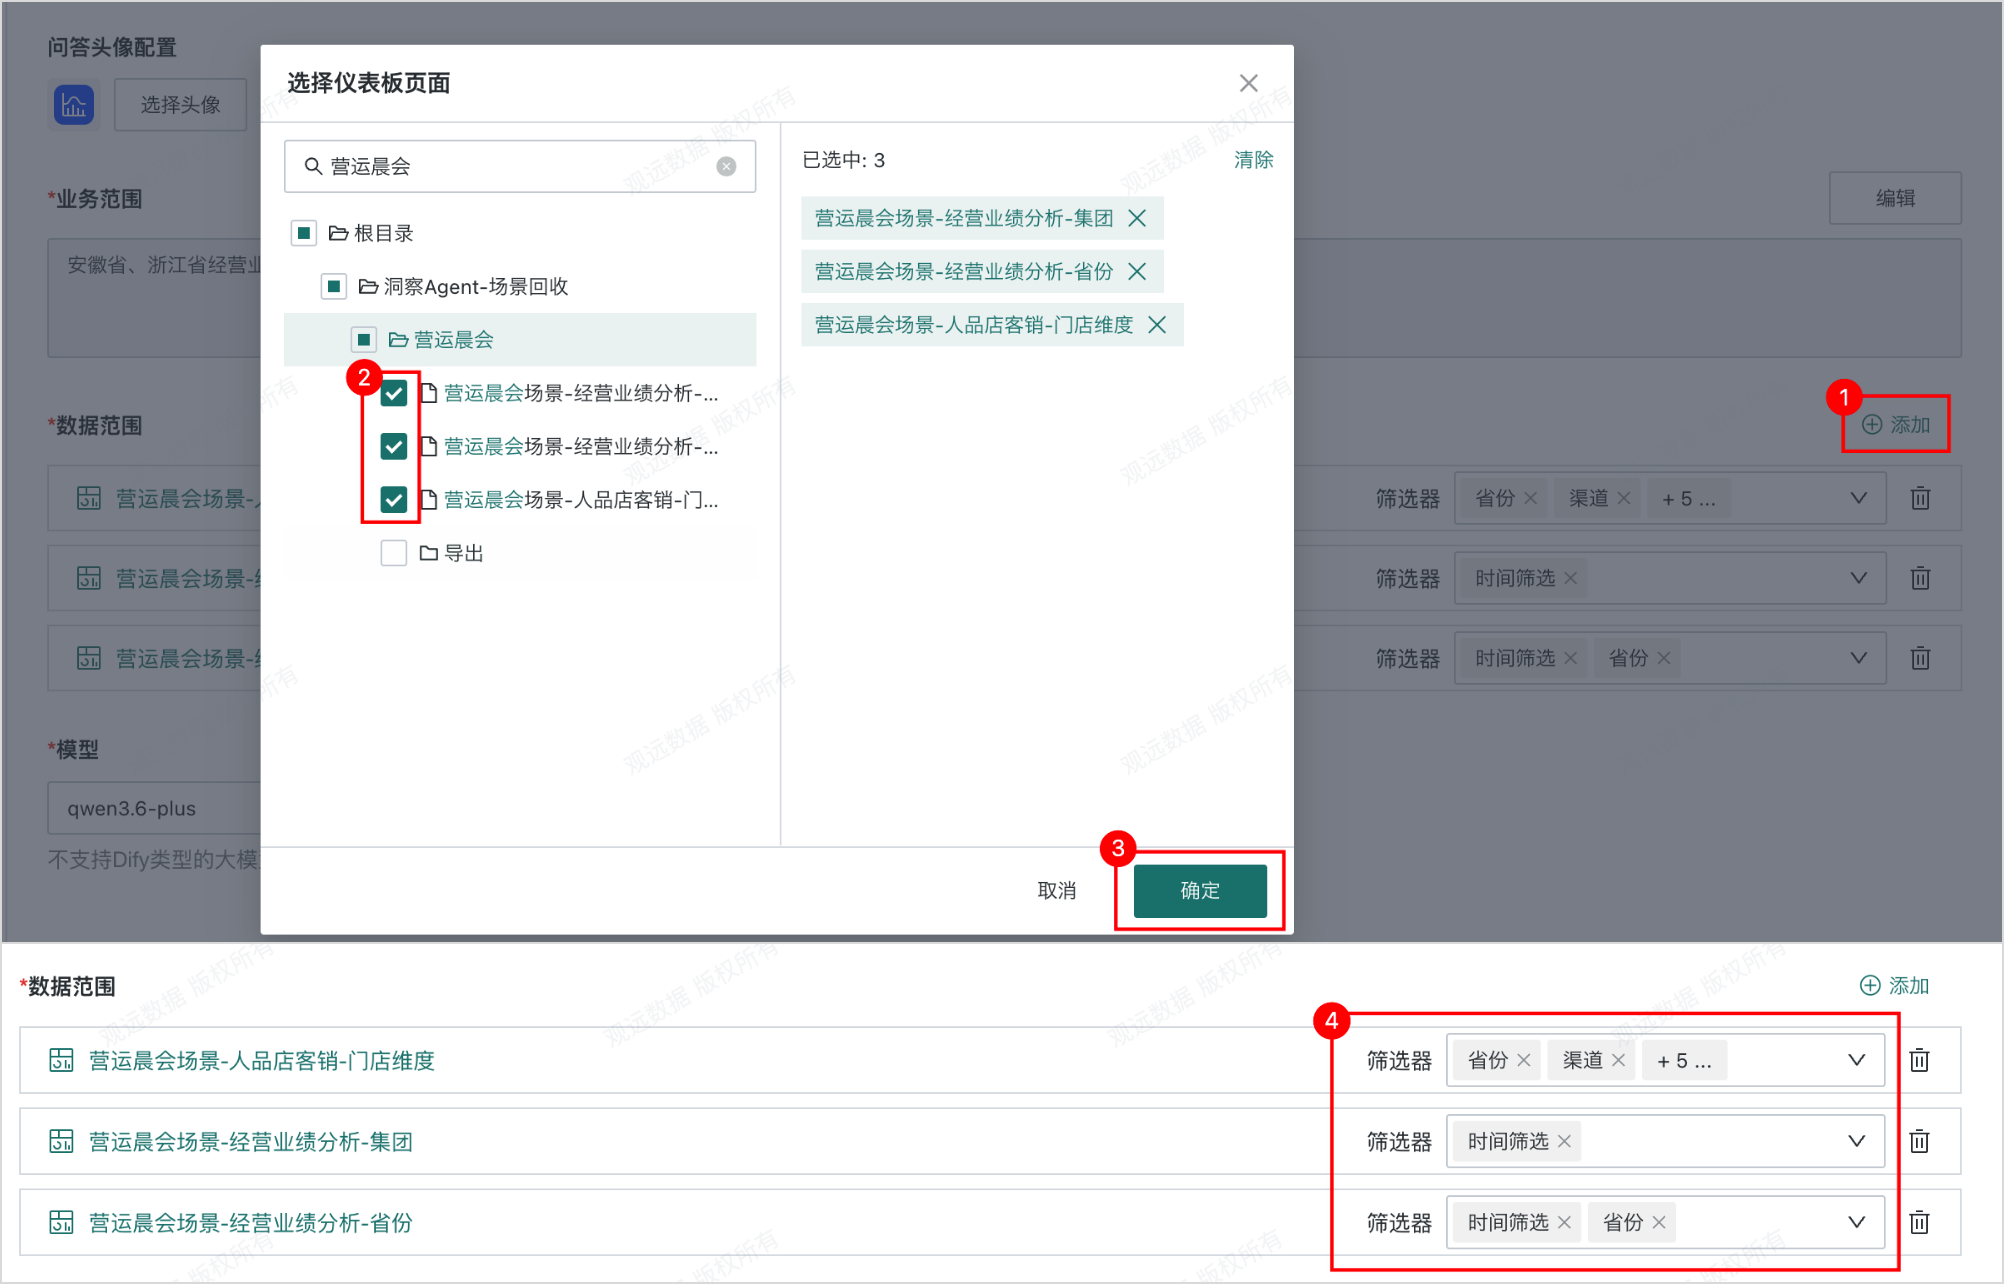Expand filter dropdown for 经营业绩分析-集团 row
The width and height of the screenshot is (2005, 1284).
[1857, 1141]
